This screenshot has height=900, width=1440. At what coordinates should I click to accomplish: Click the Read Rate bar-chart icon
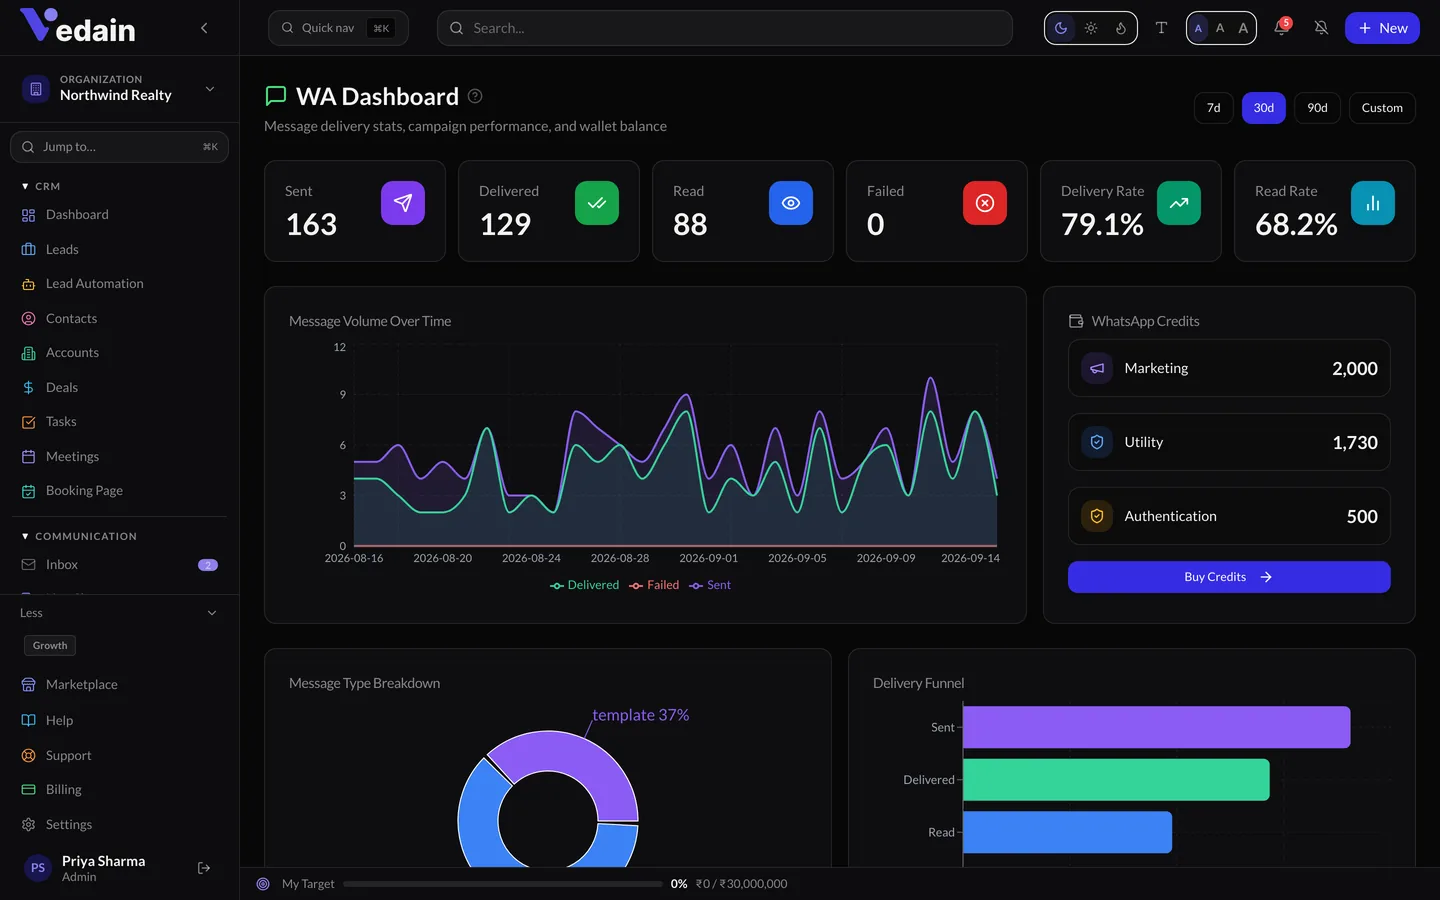(x=1373, y=203)
